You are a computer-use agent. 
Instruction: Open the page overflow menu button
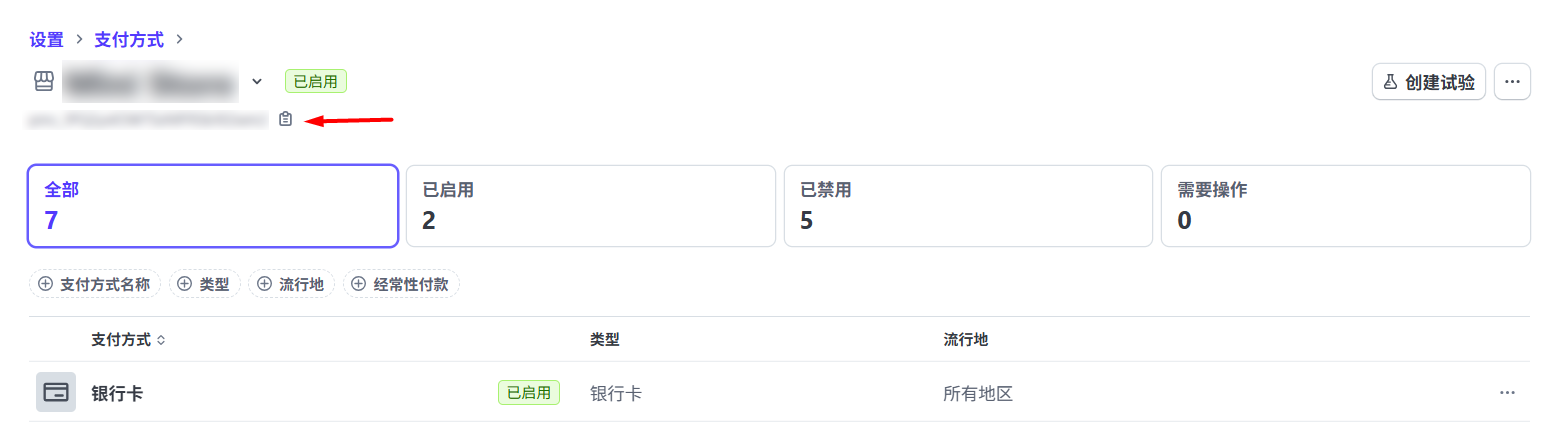click(x=1512, y=82)
